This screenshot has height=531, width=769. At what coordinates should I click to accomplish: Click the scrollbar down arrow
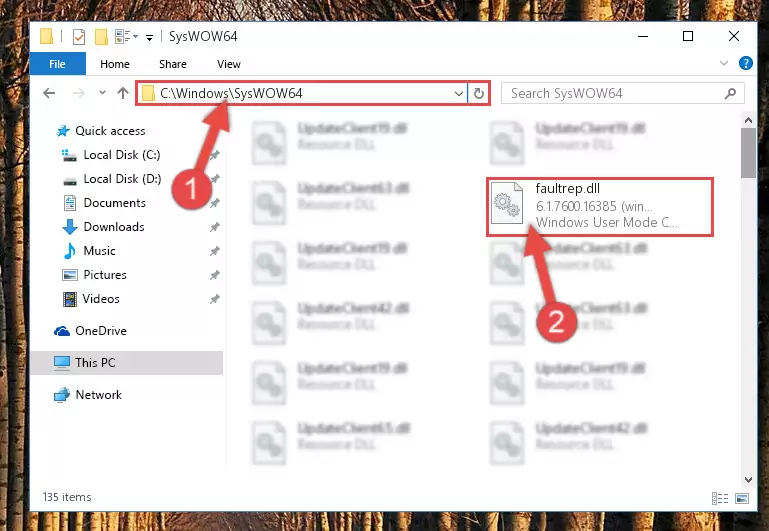[748, 480]
